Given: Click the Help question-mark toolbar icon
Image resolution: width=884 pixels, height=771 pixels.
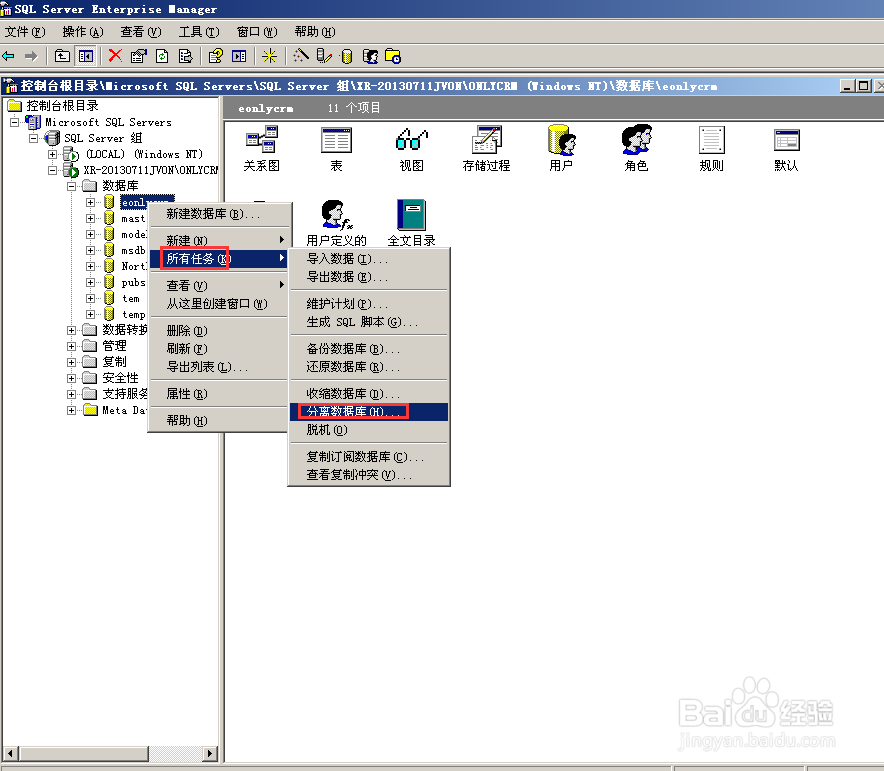Looking at the screenshot, I should tap(215, 56).
